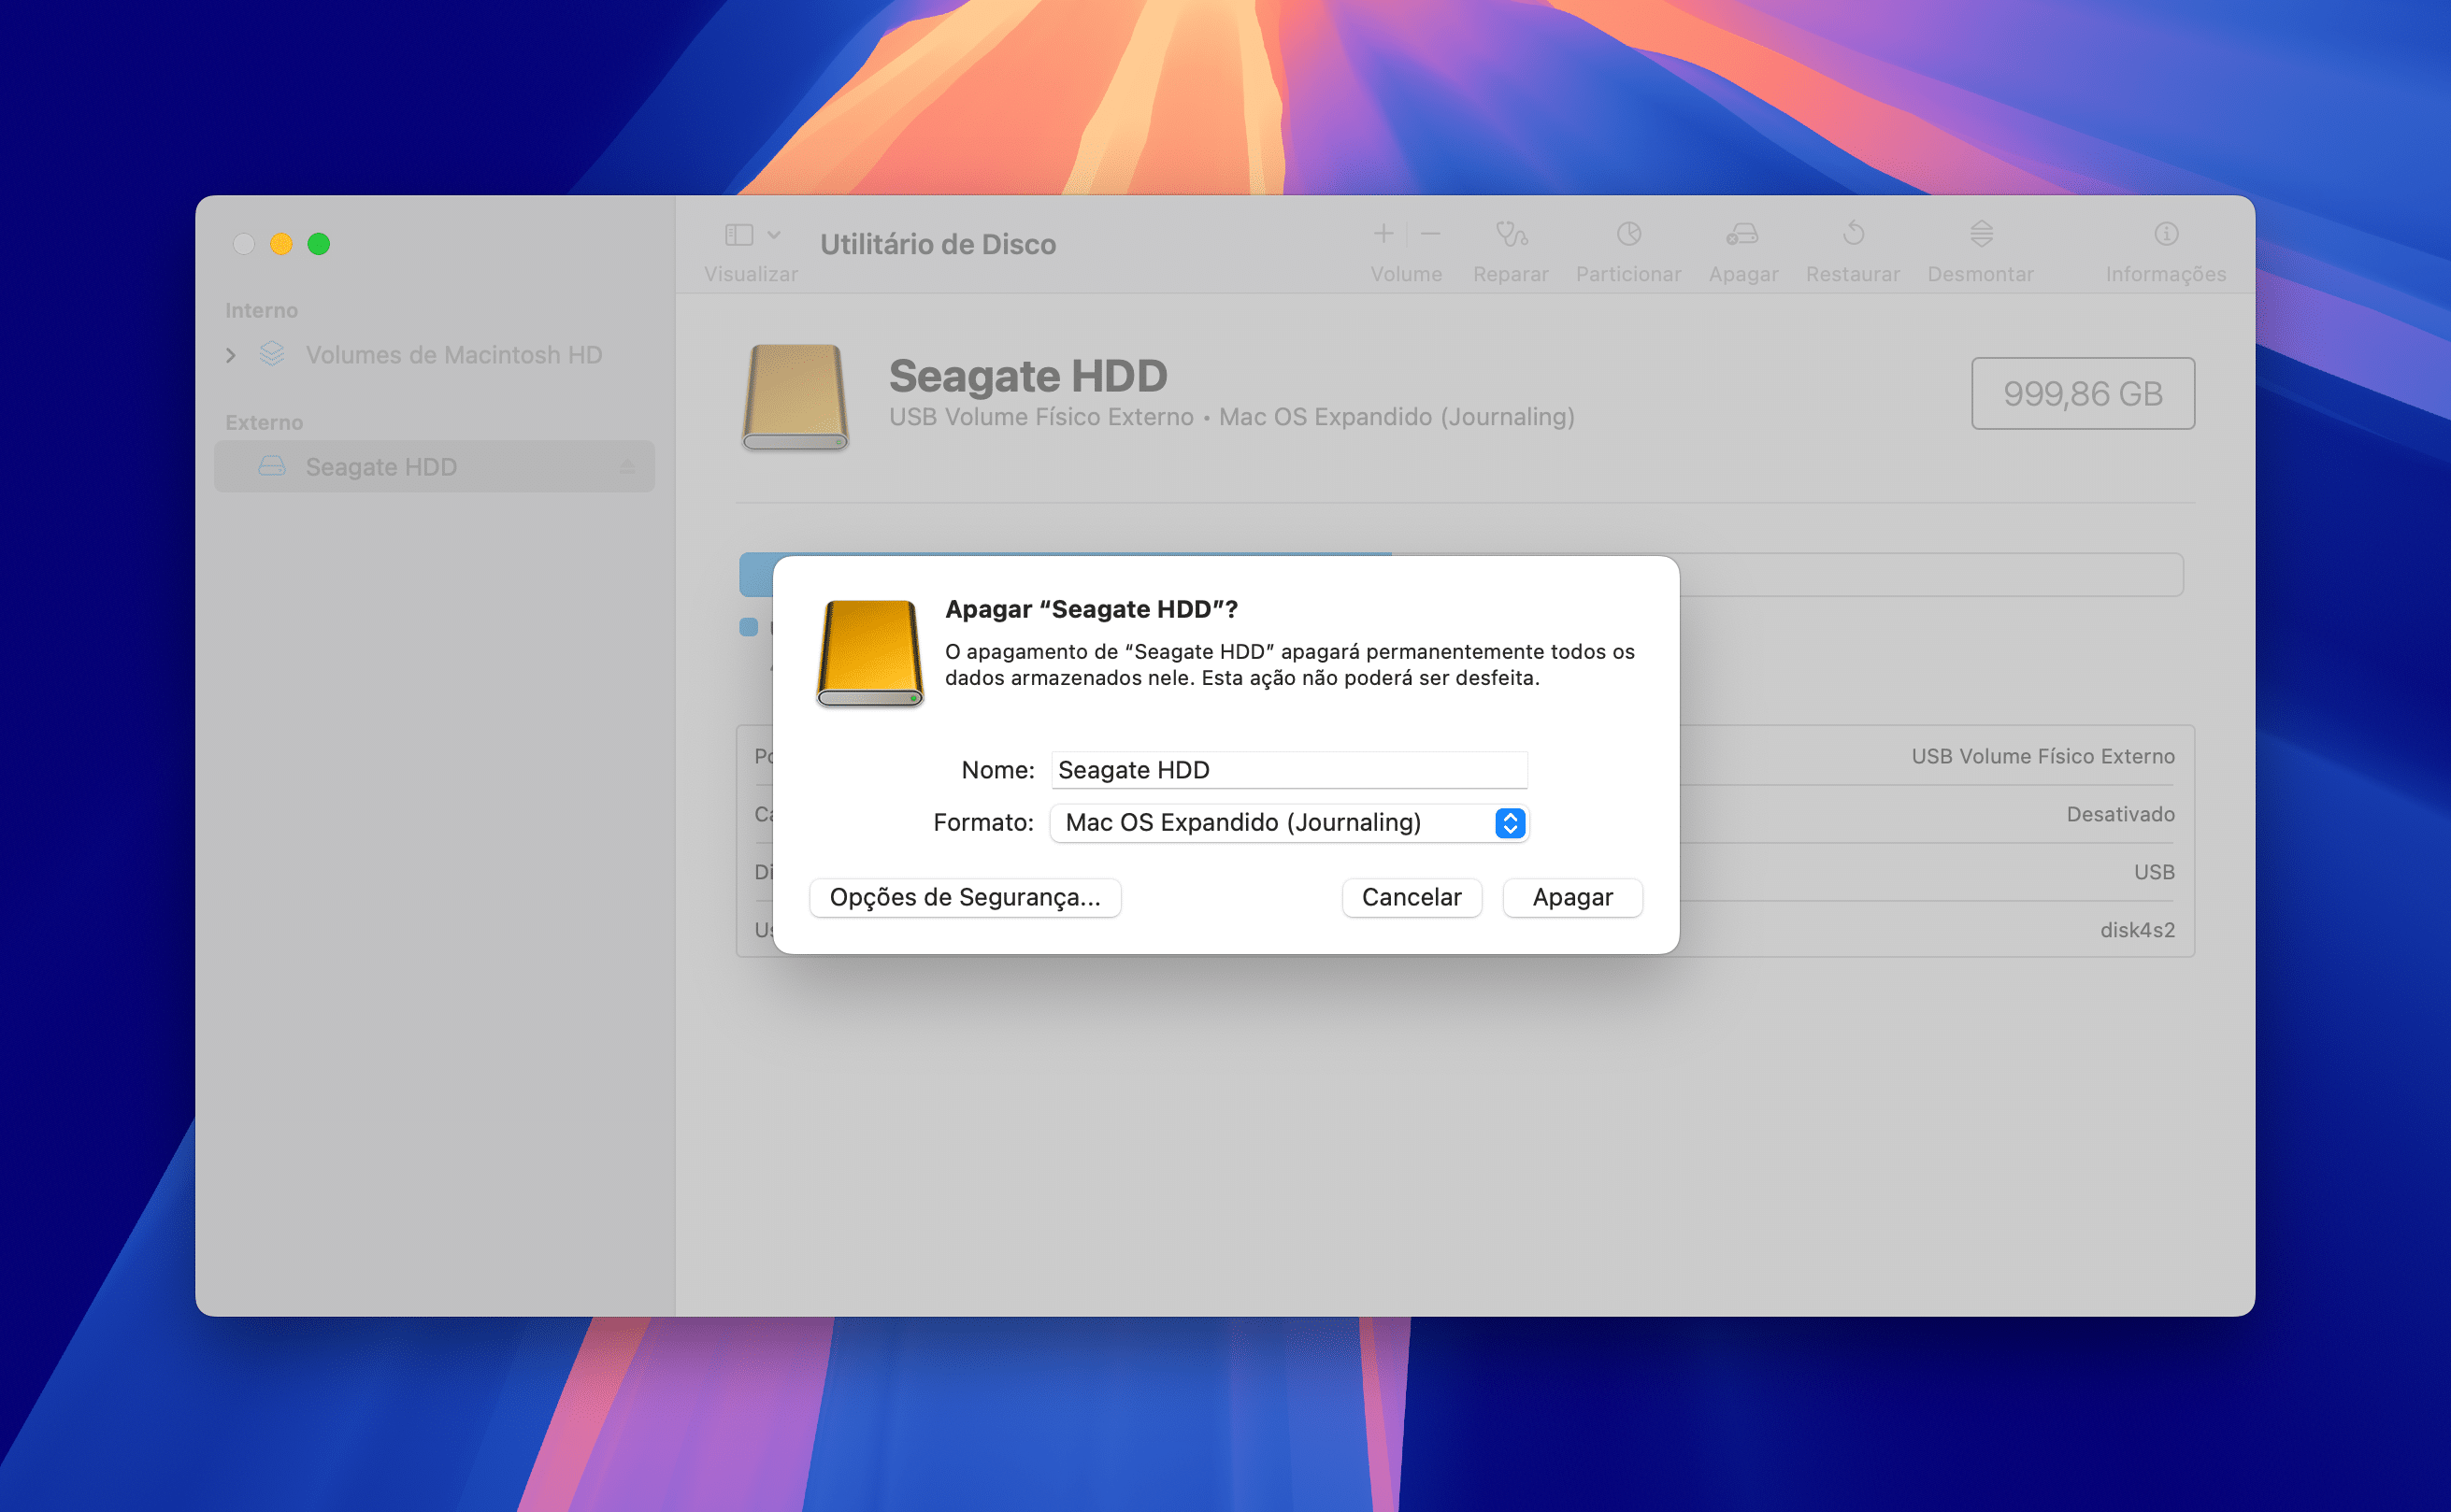
Task: Click the Macintosh HD volumes stack icon
Action: coord(272,354)
